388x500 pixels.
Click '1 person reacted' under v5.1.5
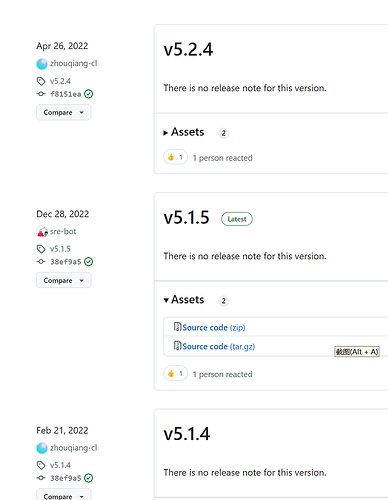click(x=222, y=374)
